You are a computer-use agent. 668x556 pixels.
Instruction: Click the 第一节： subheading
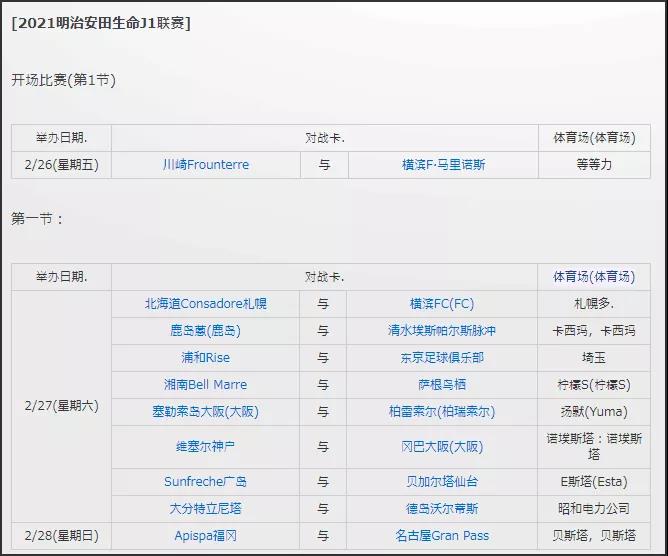click(37, 219)
